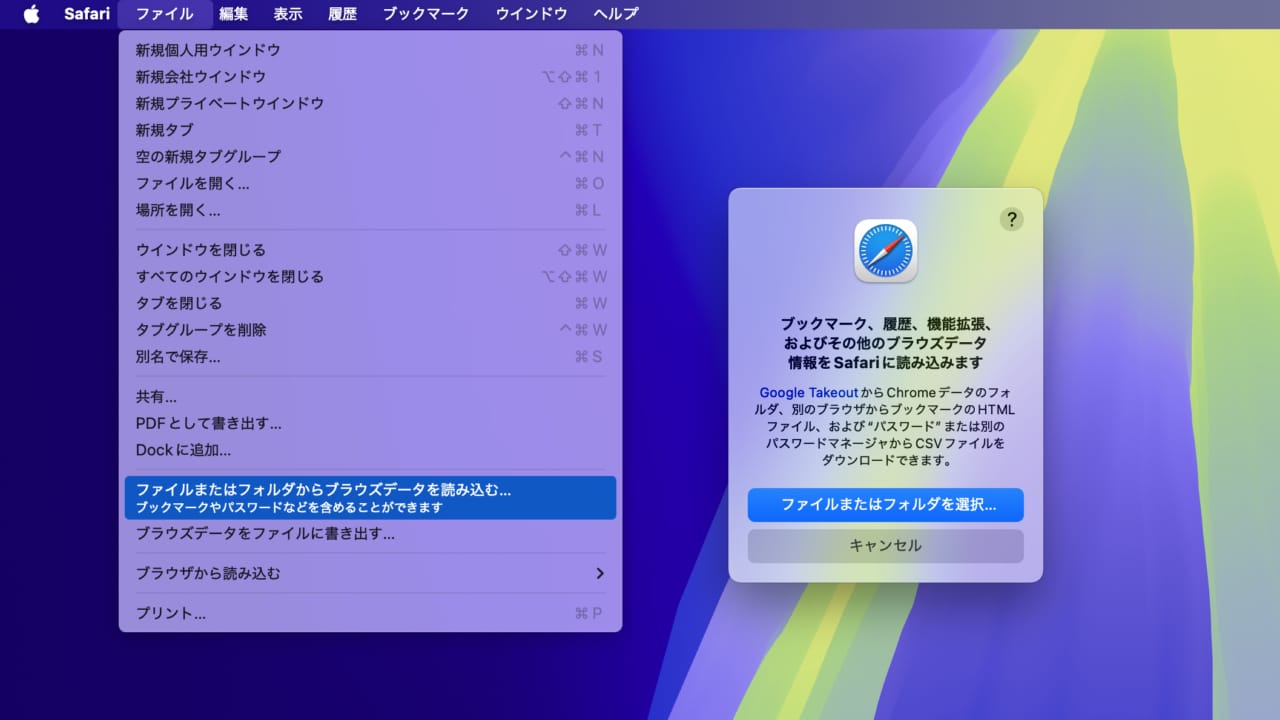This screenshot has height=720, width=1280.
Task: Select 新規タブ menu item
Action: pos(370,130)
